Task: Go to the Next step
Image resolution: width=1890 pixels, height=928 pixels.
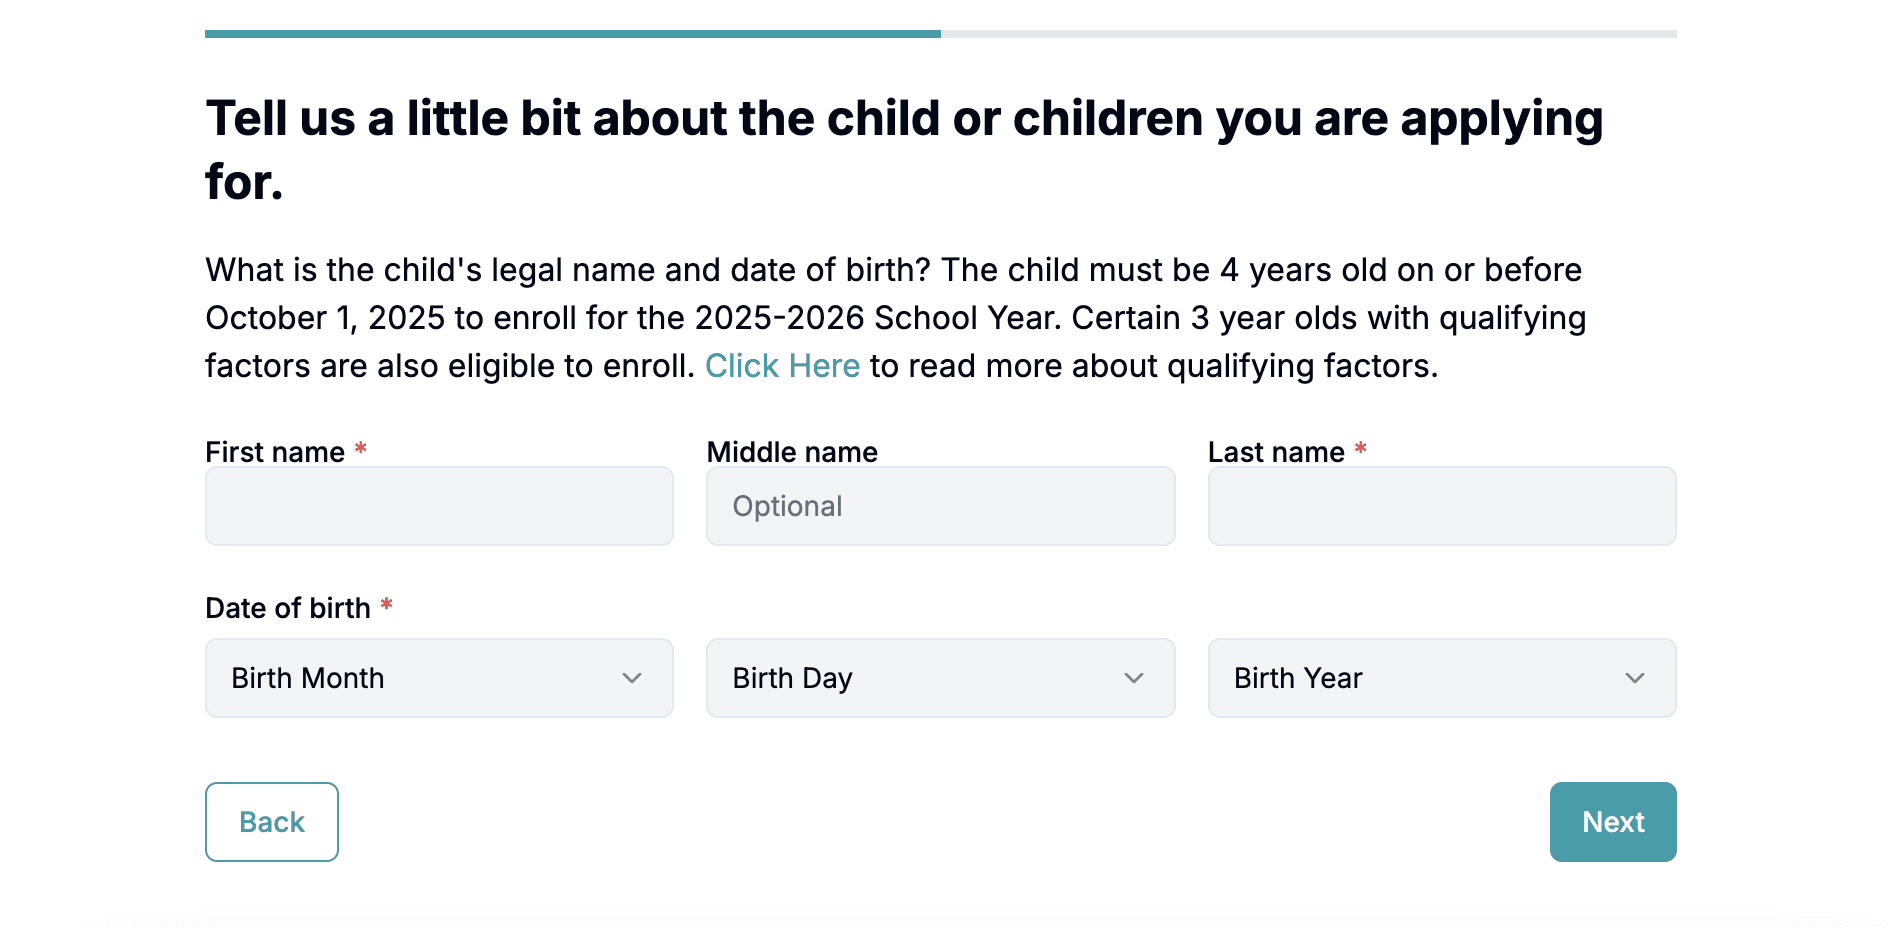Action: pyautogui.click(x=1613, y=822)
